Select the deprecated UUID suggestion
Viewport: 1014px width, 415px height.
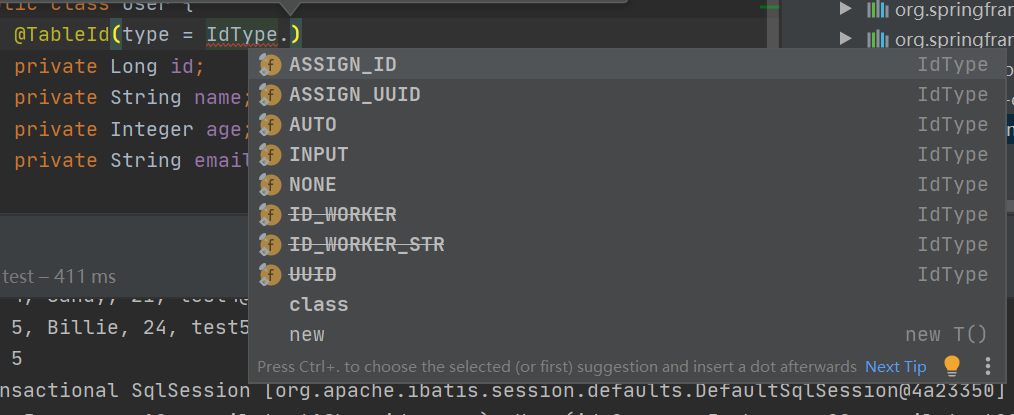[x=313, y=275]
